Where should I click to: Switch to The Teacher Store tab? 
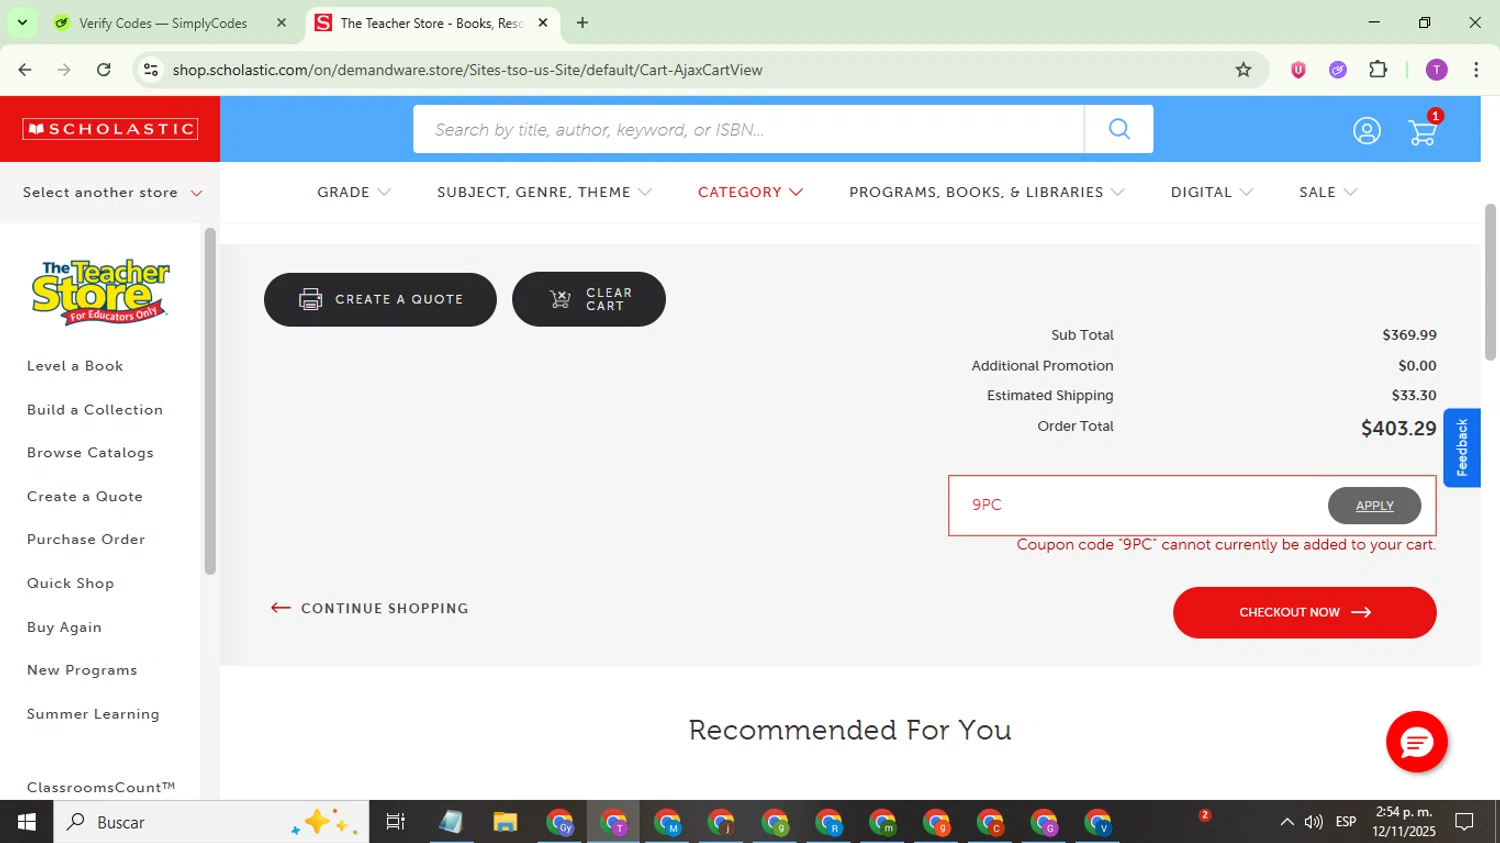(x=430, y=23)
